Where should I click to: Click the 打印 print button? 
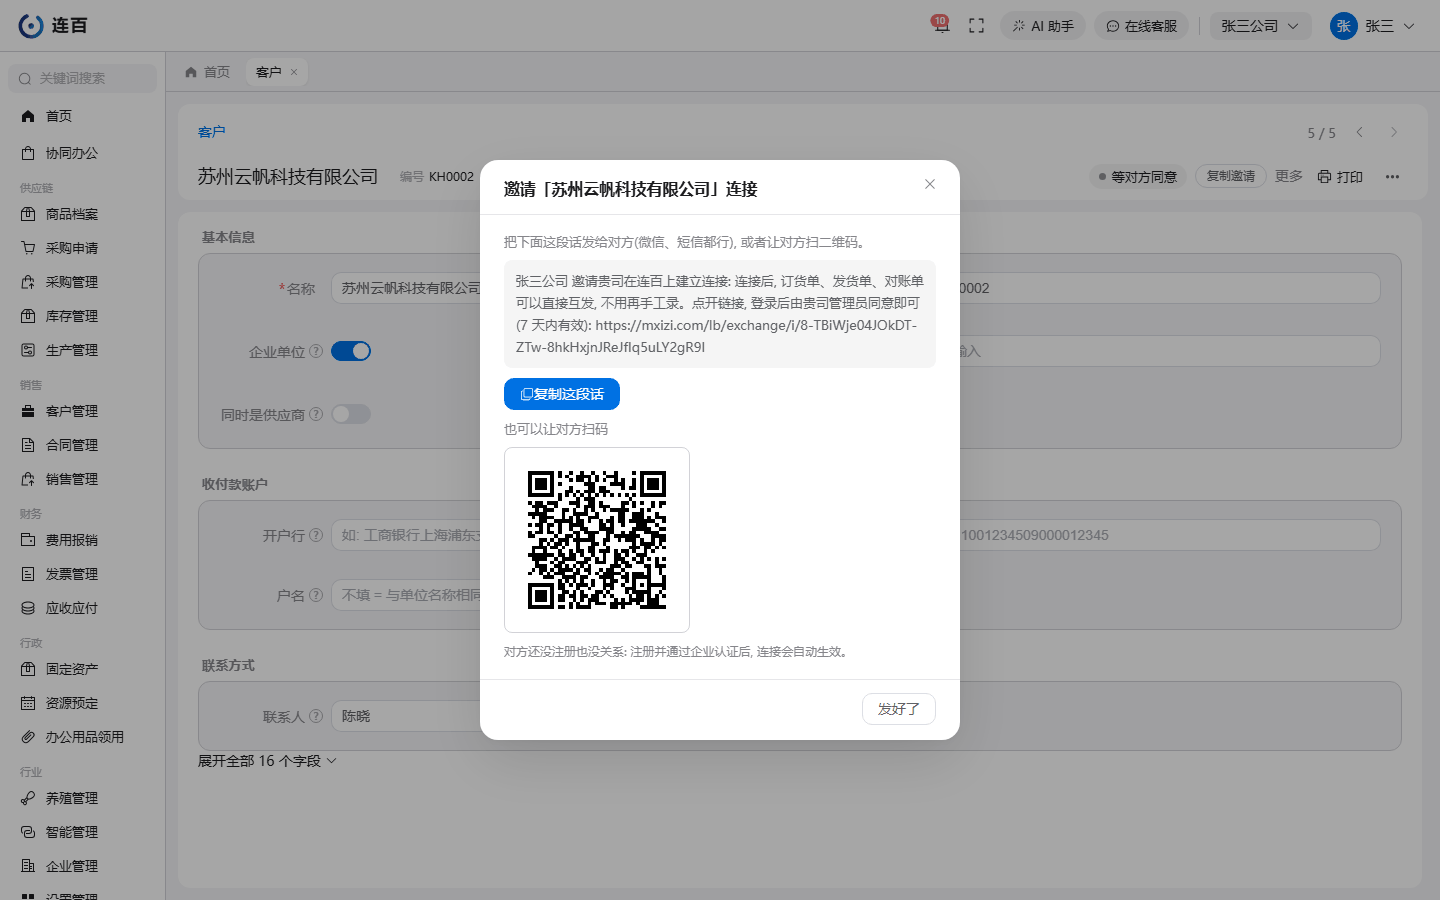coord(1340,176)
